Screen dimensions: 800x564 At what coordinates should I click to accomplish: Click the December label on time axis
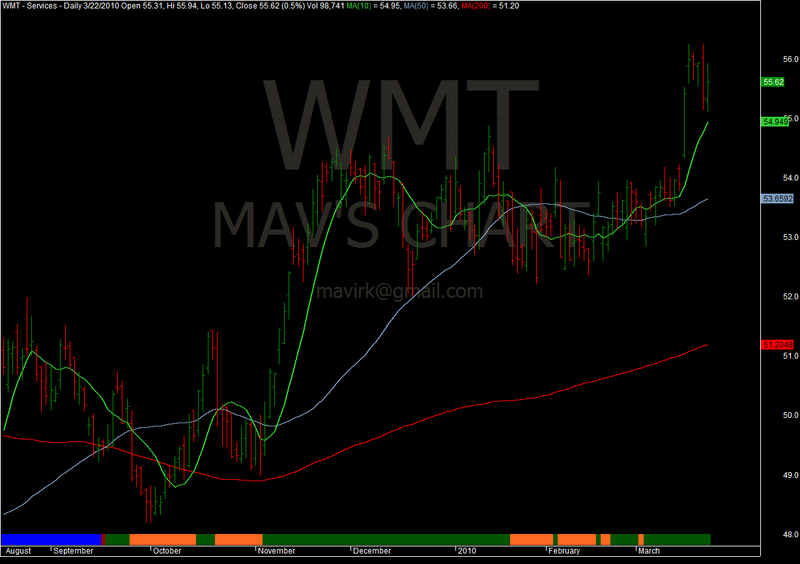372,551
